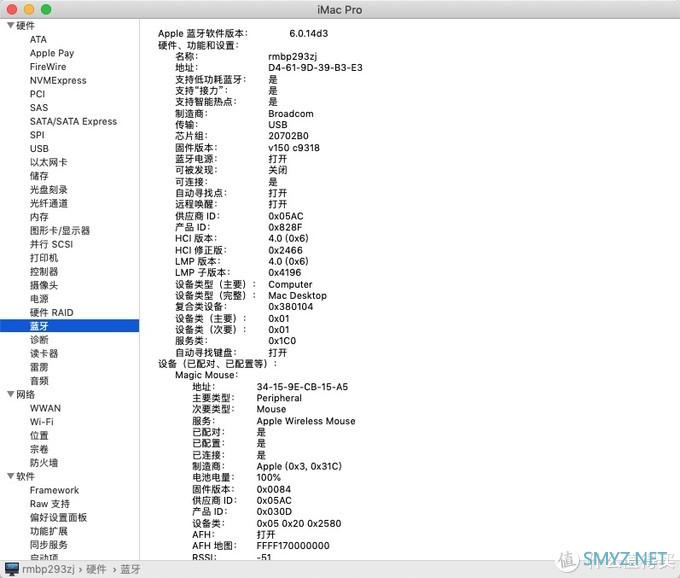
Task: Select ATA in the sidebar
Action: pyautogui.click(x=38, y=39)
